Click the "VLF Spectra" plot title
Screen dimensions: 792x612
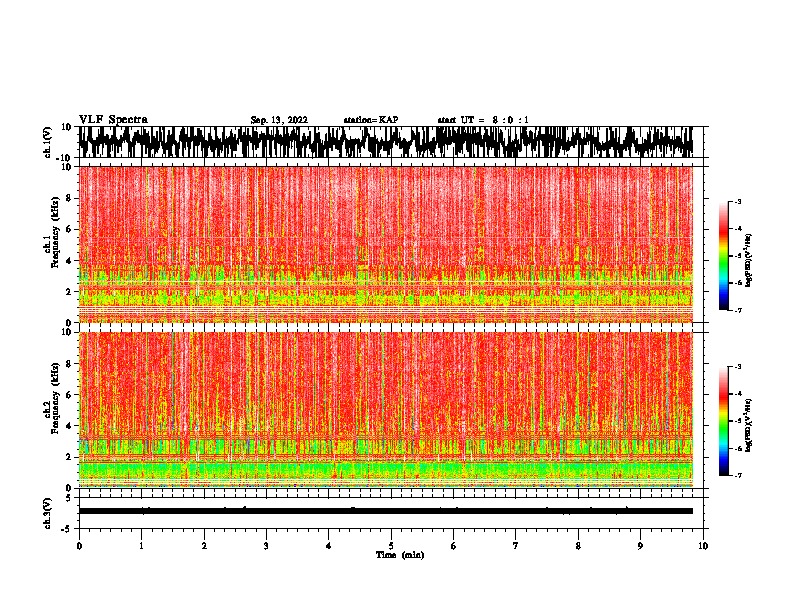tap(113, 120)
